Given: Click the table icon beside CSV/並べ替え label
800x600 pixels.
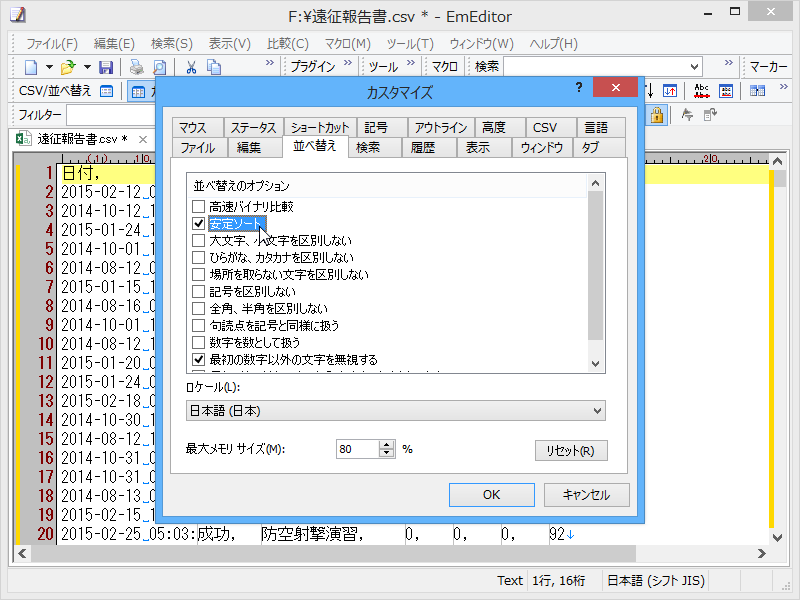Looking at the screenshot, I should [x=106, y=91].
